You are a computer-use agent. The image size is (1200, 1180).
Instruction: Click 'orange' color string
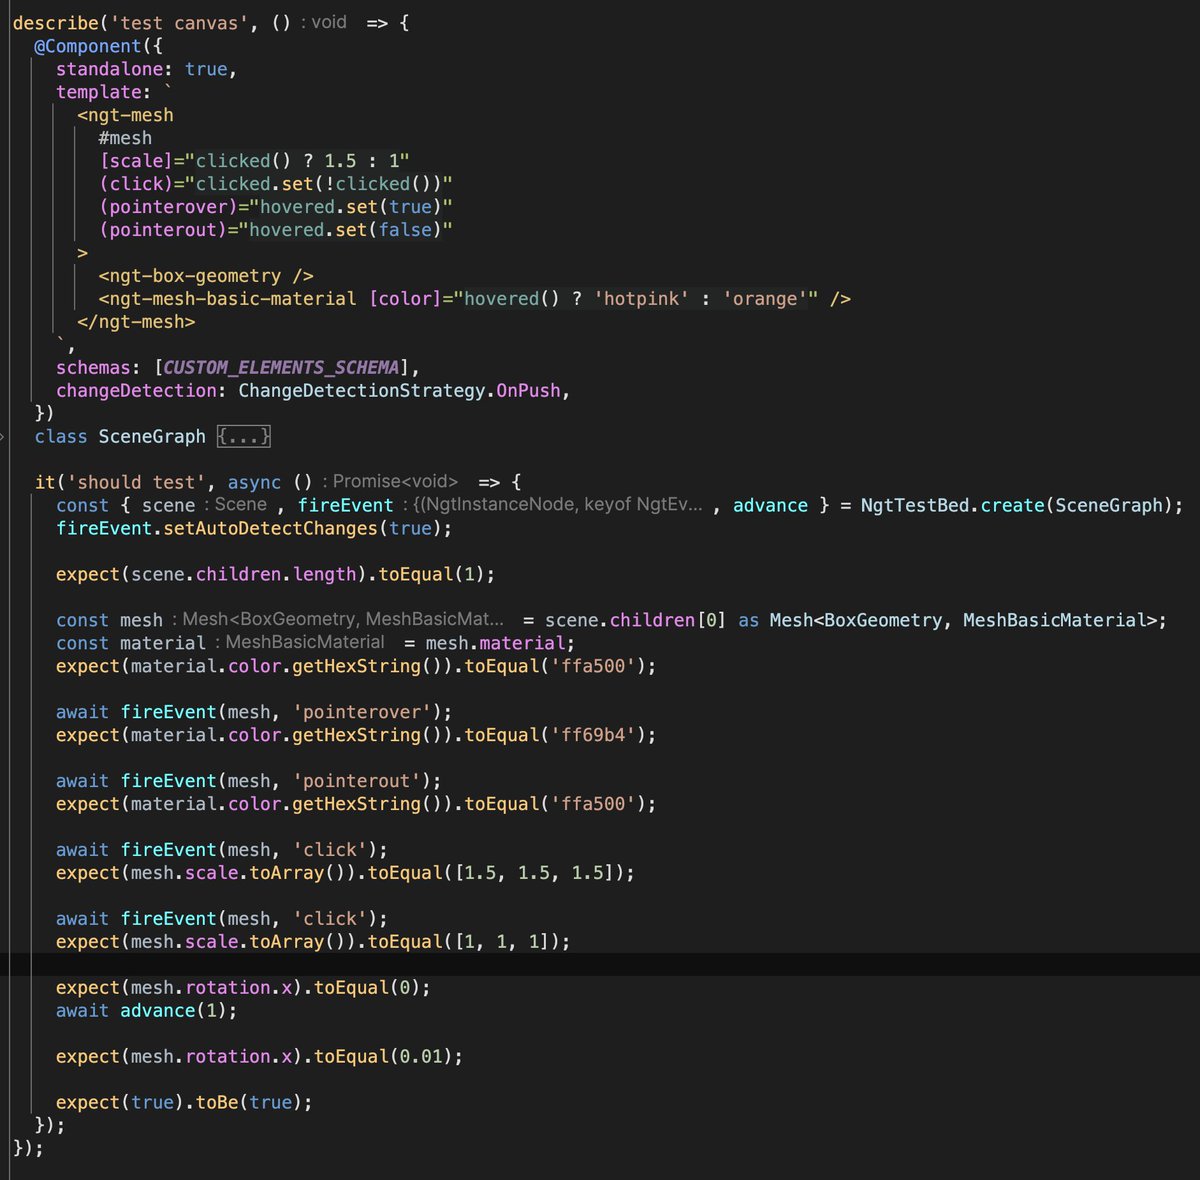(765, 299)
